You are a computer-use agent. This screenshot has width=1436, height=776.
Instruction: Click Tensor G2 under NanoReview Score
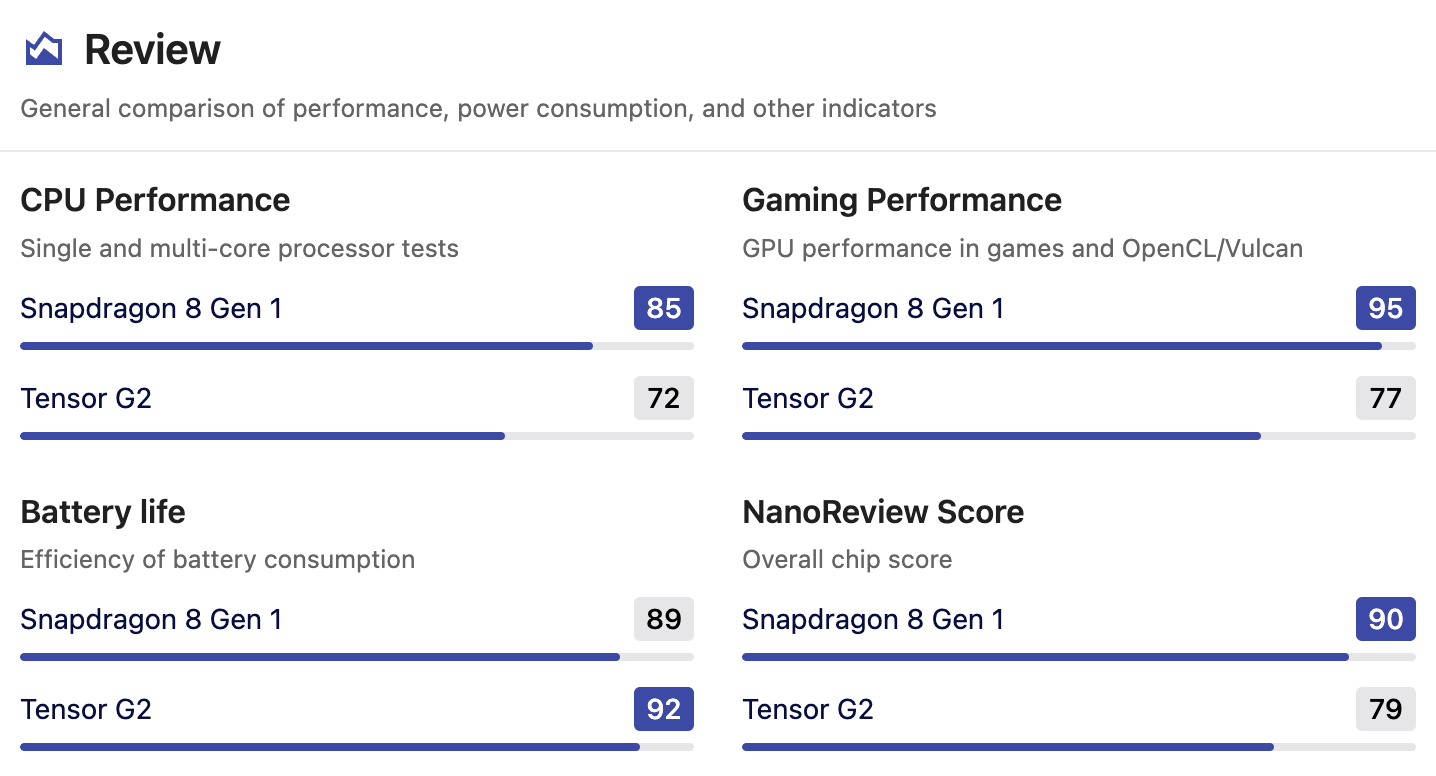pos(808,709)
